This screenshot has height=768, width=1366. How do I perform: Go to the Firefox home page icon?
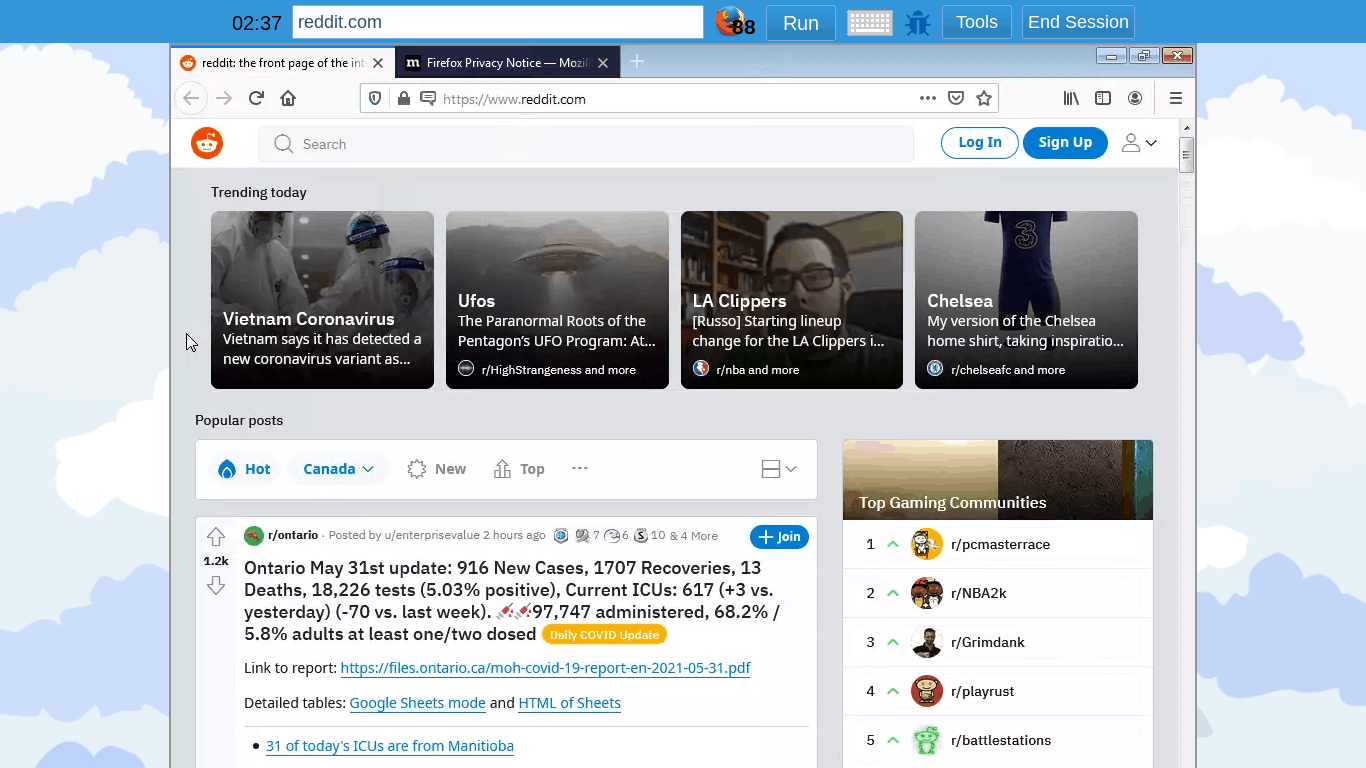coord(288,98)
